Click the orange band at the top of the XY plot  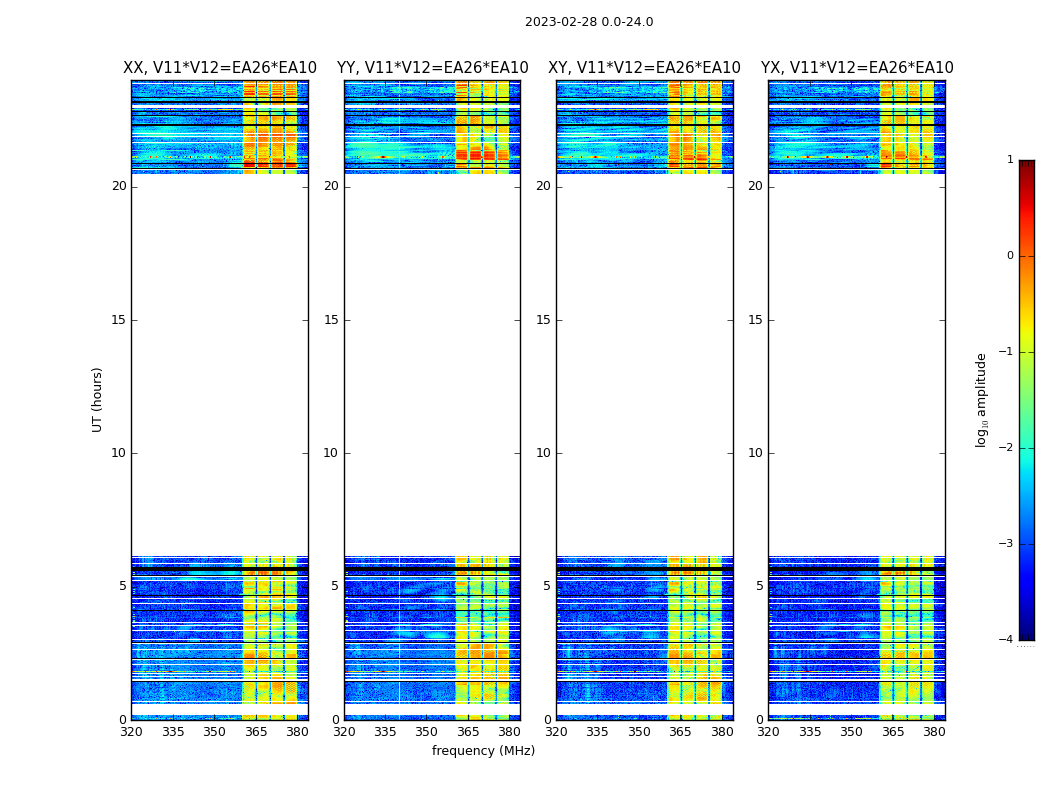[695, 127]
